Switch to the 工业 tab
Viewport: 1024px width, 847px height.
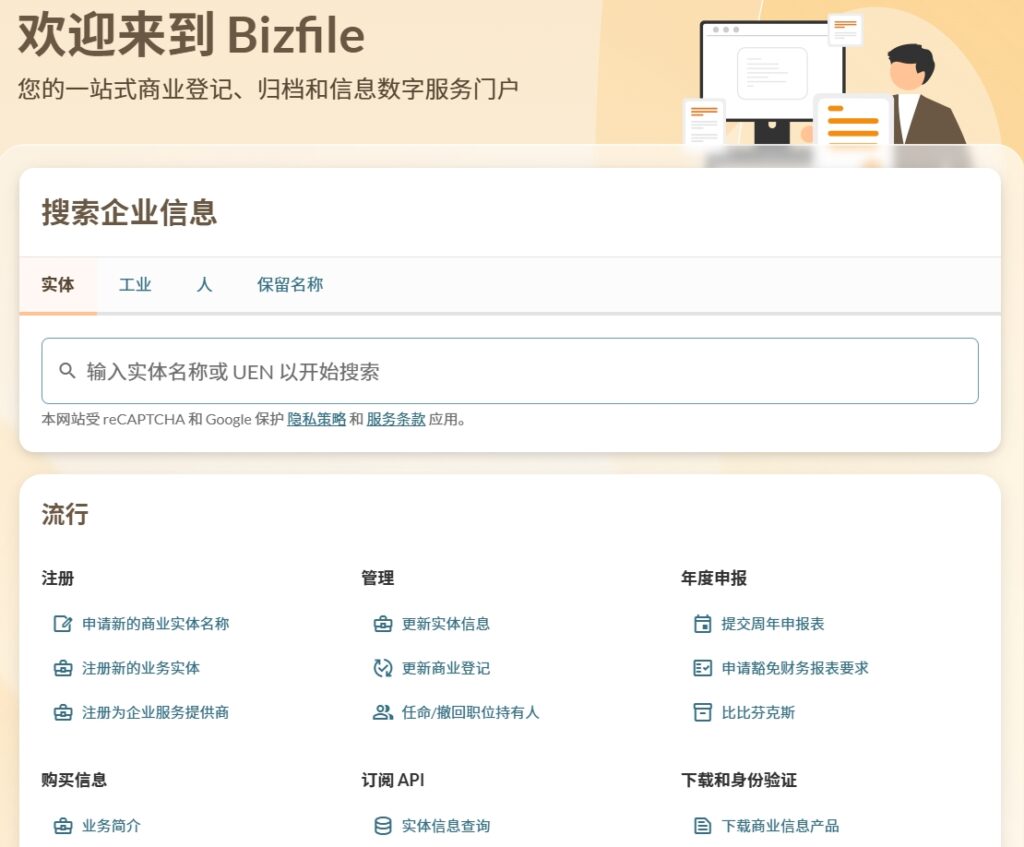click(x=135, y=285)
